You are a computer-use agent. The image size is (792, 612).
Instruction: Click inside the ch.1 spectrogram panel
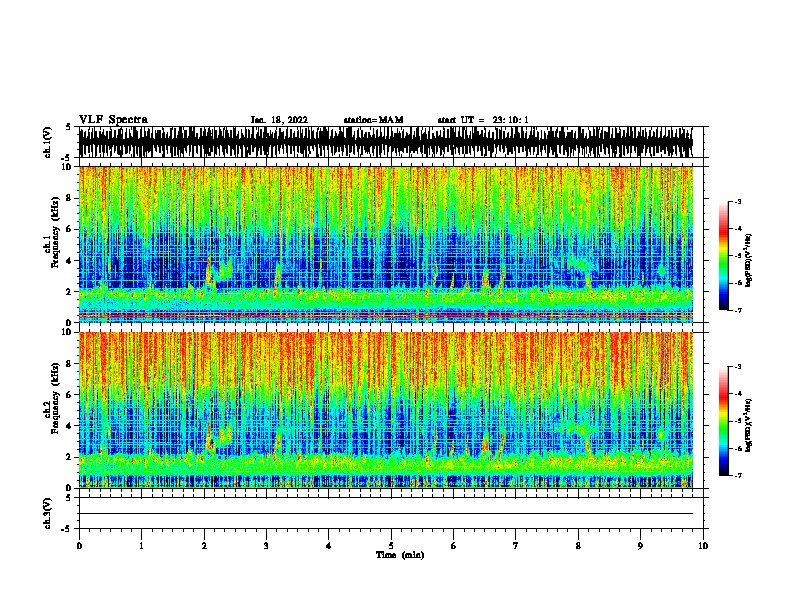coord(386,244)
